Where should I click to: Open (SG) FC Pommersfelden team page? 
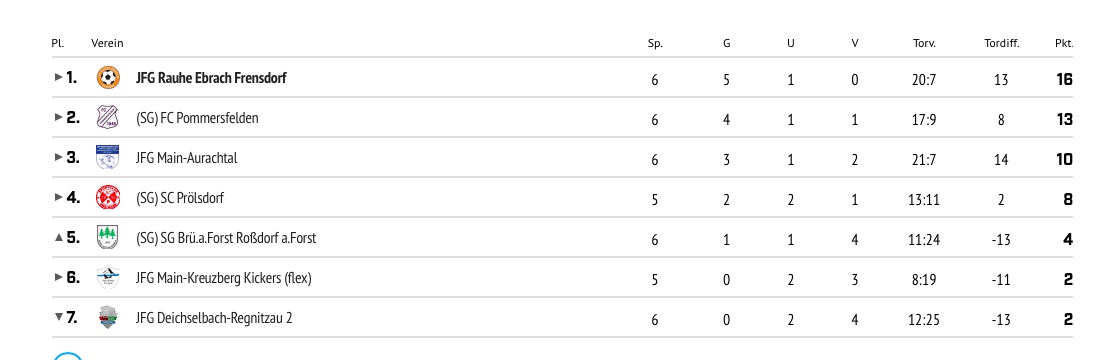click(x=197, y=118)
